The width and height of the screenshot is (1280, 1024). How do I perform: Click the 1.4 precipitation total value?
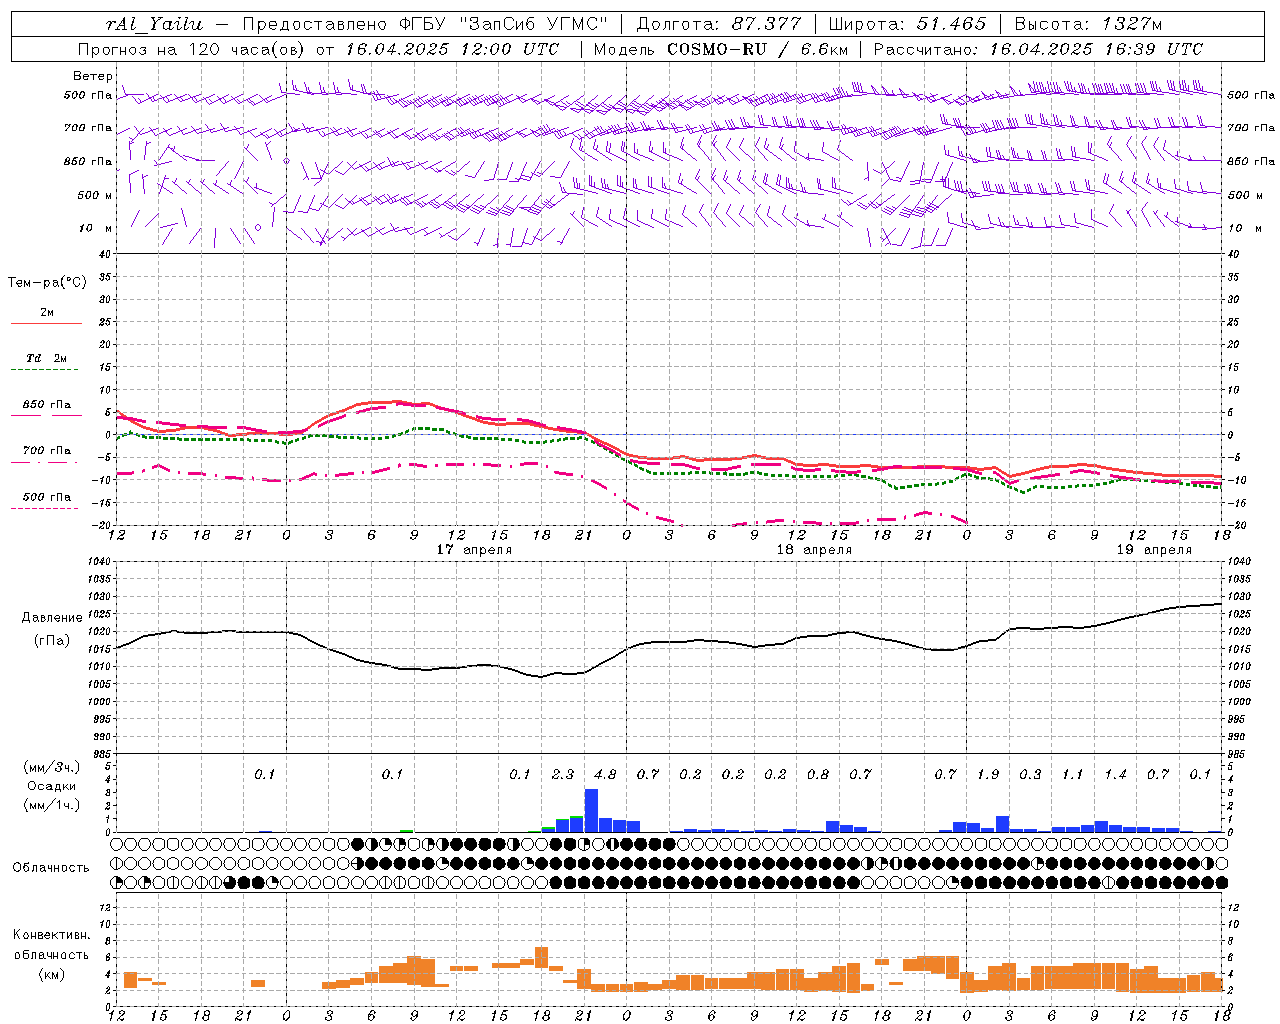(x=1116, y=774)
